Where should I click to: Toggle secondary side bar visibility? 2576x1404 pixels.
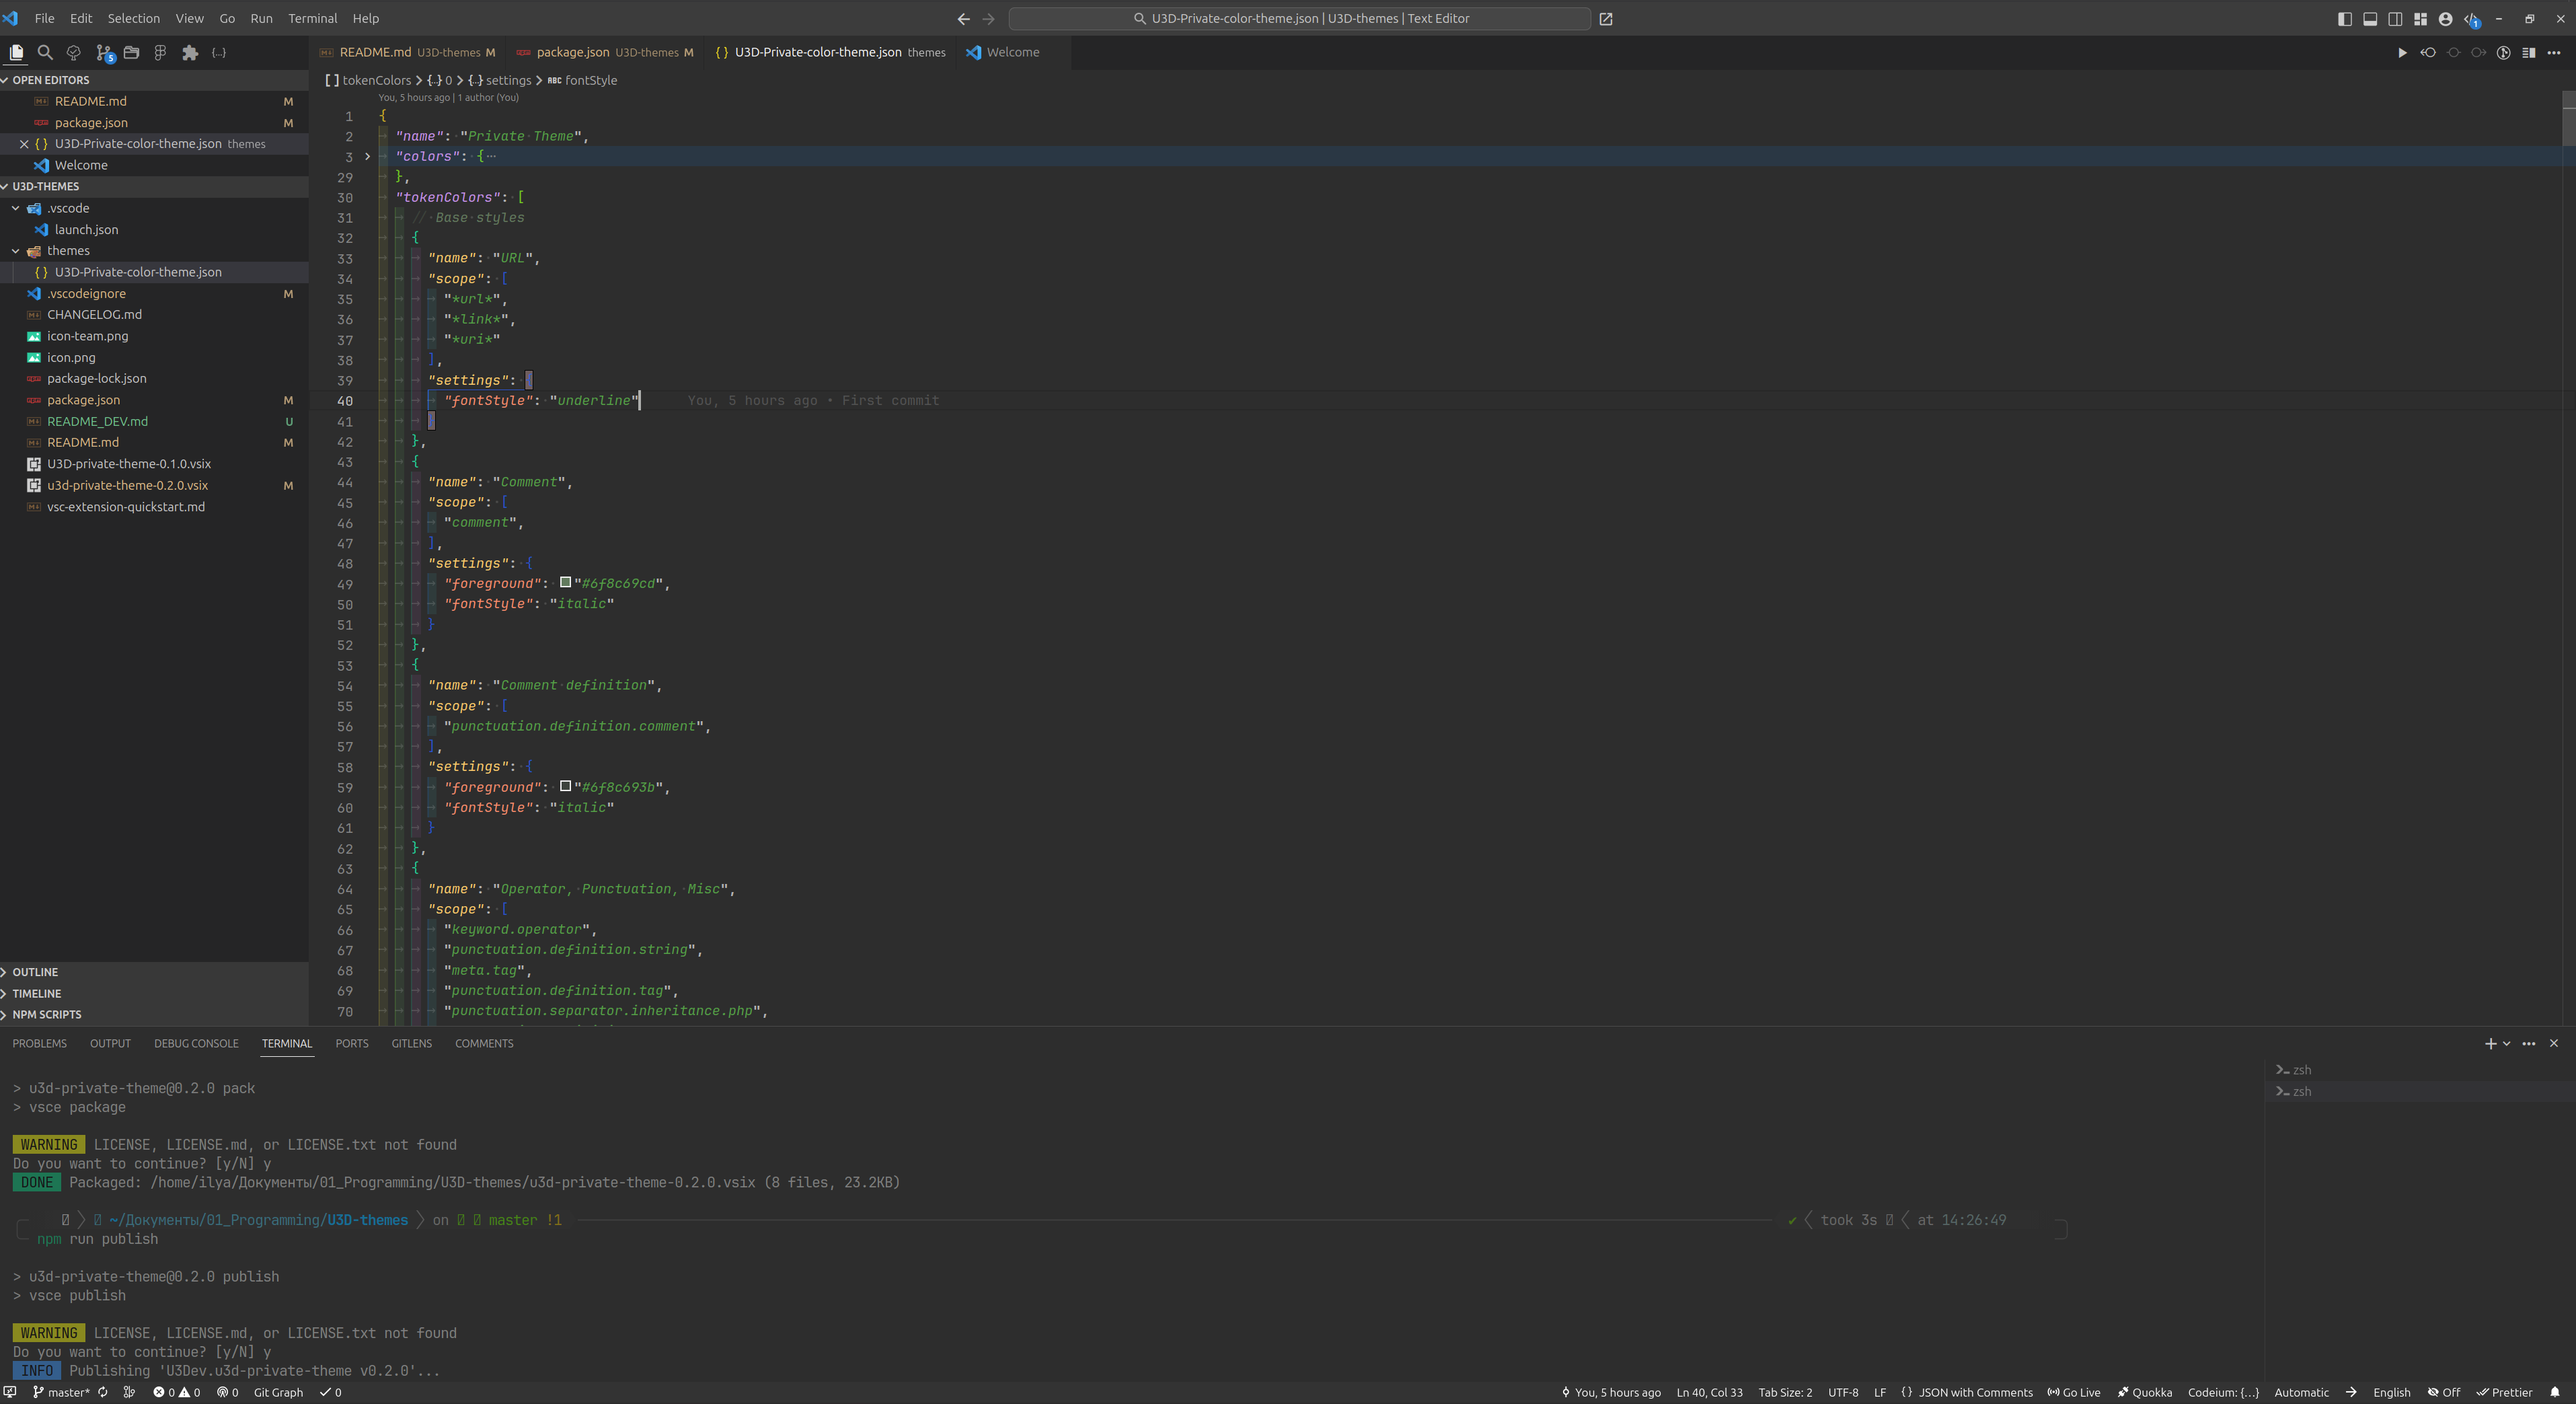click(2395, 19)
